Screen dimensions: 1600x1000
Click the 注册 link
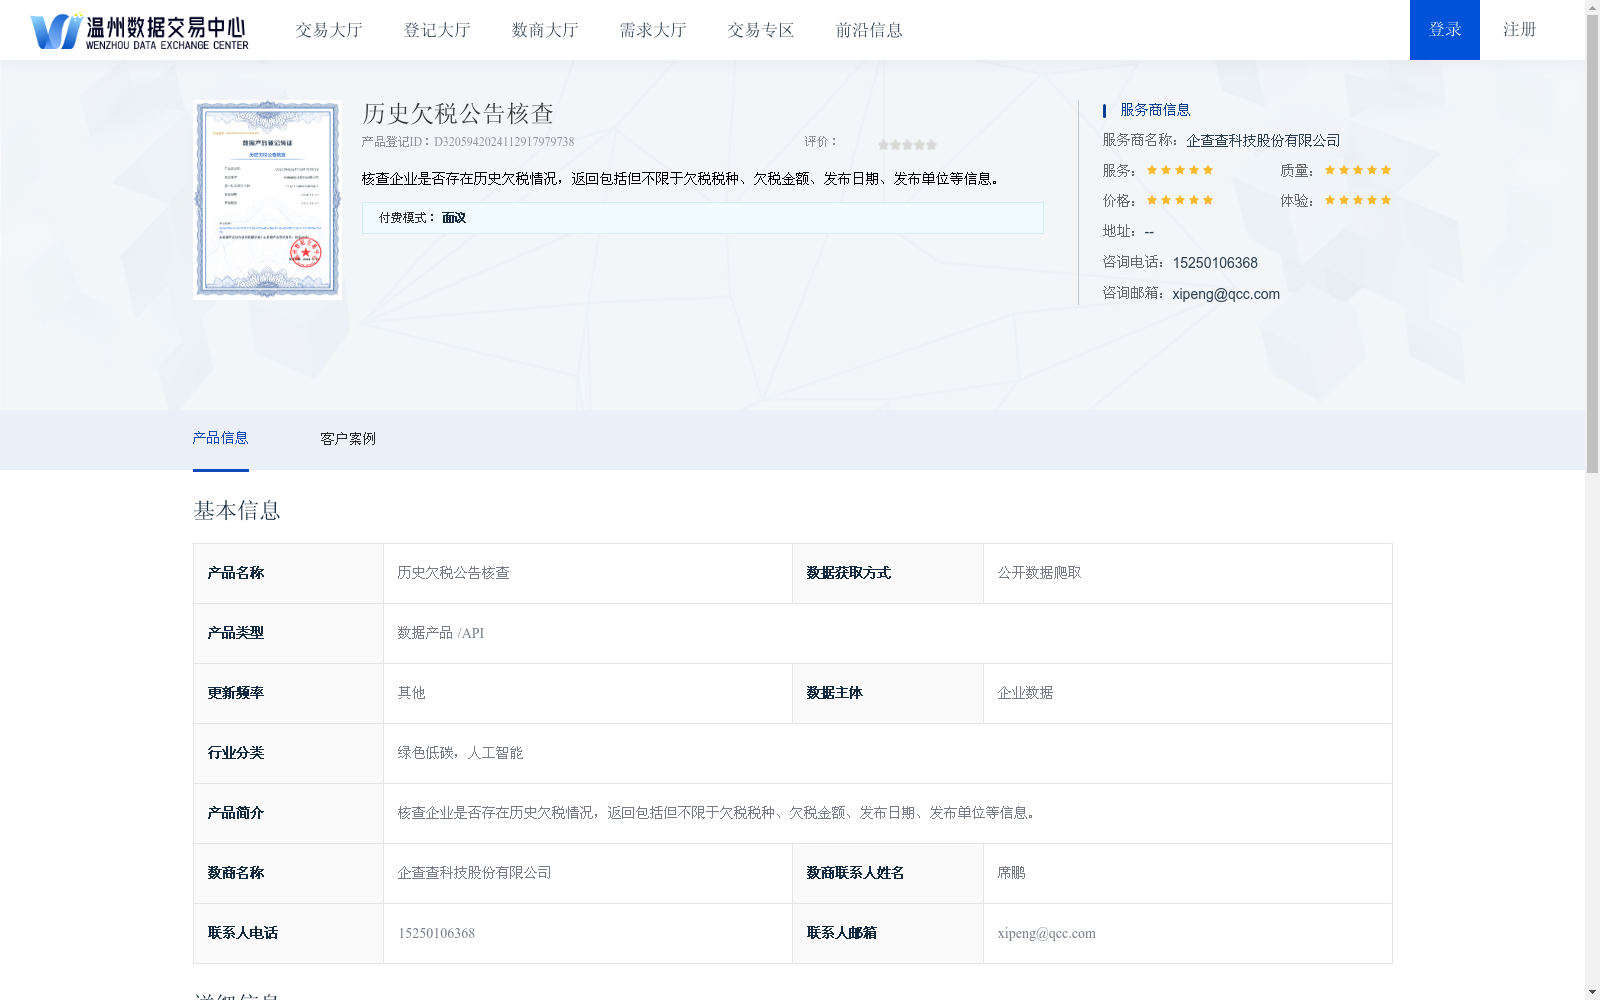pyautogui.click(x=1518, y=30)
